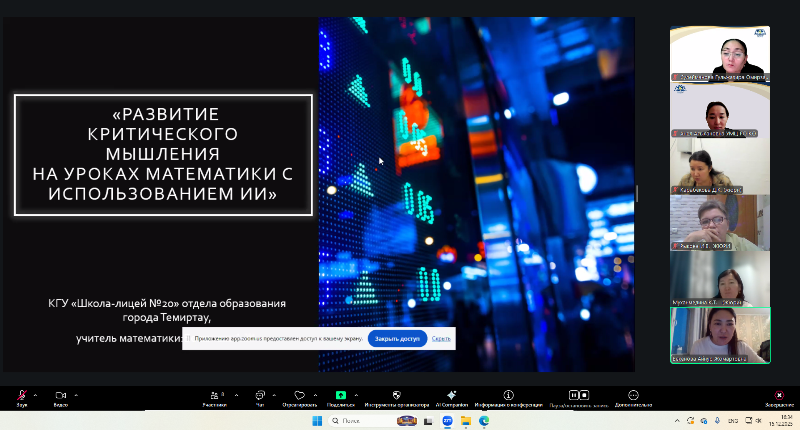
Task: Select the top participant video thumbnail
Action: (x=719, y=53)
